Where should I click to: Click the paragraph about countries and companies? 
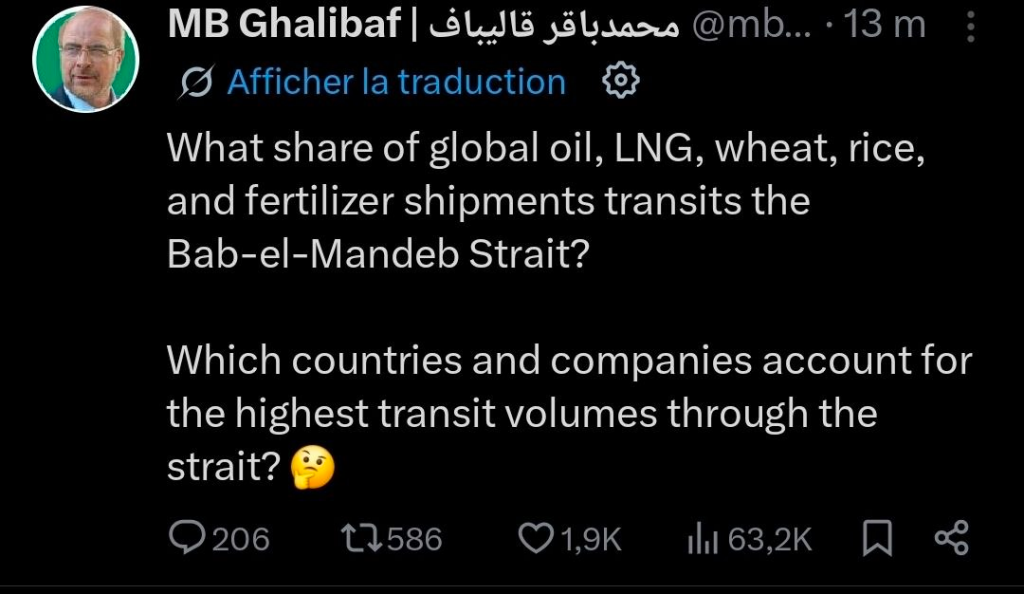(568, 411)
